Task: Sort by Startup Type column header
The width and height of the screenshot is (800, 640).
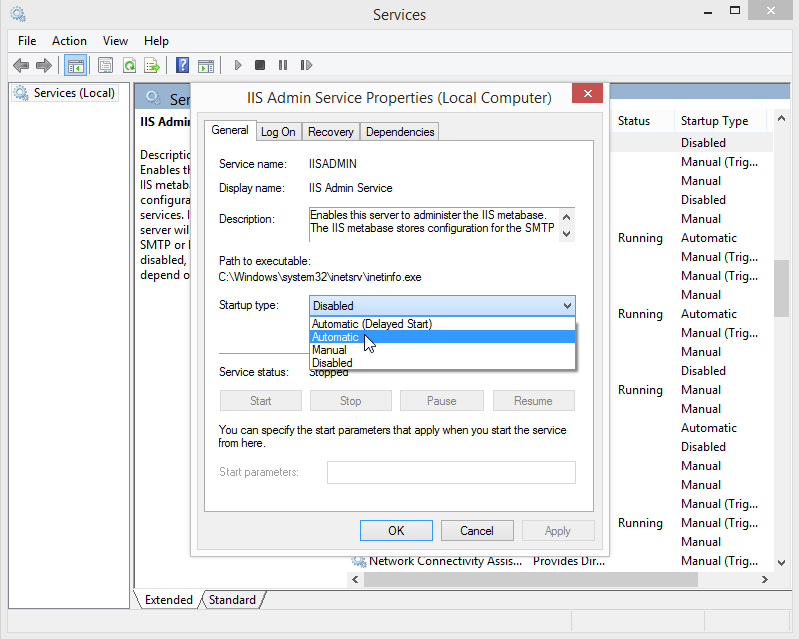Action: coord(719,121)
